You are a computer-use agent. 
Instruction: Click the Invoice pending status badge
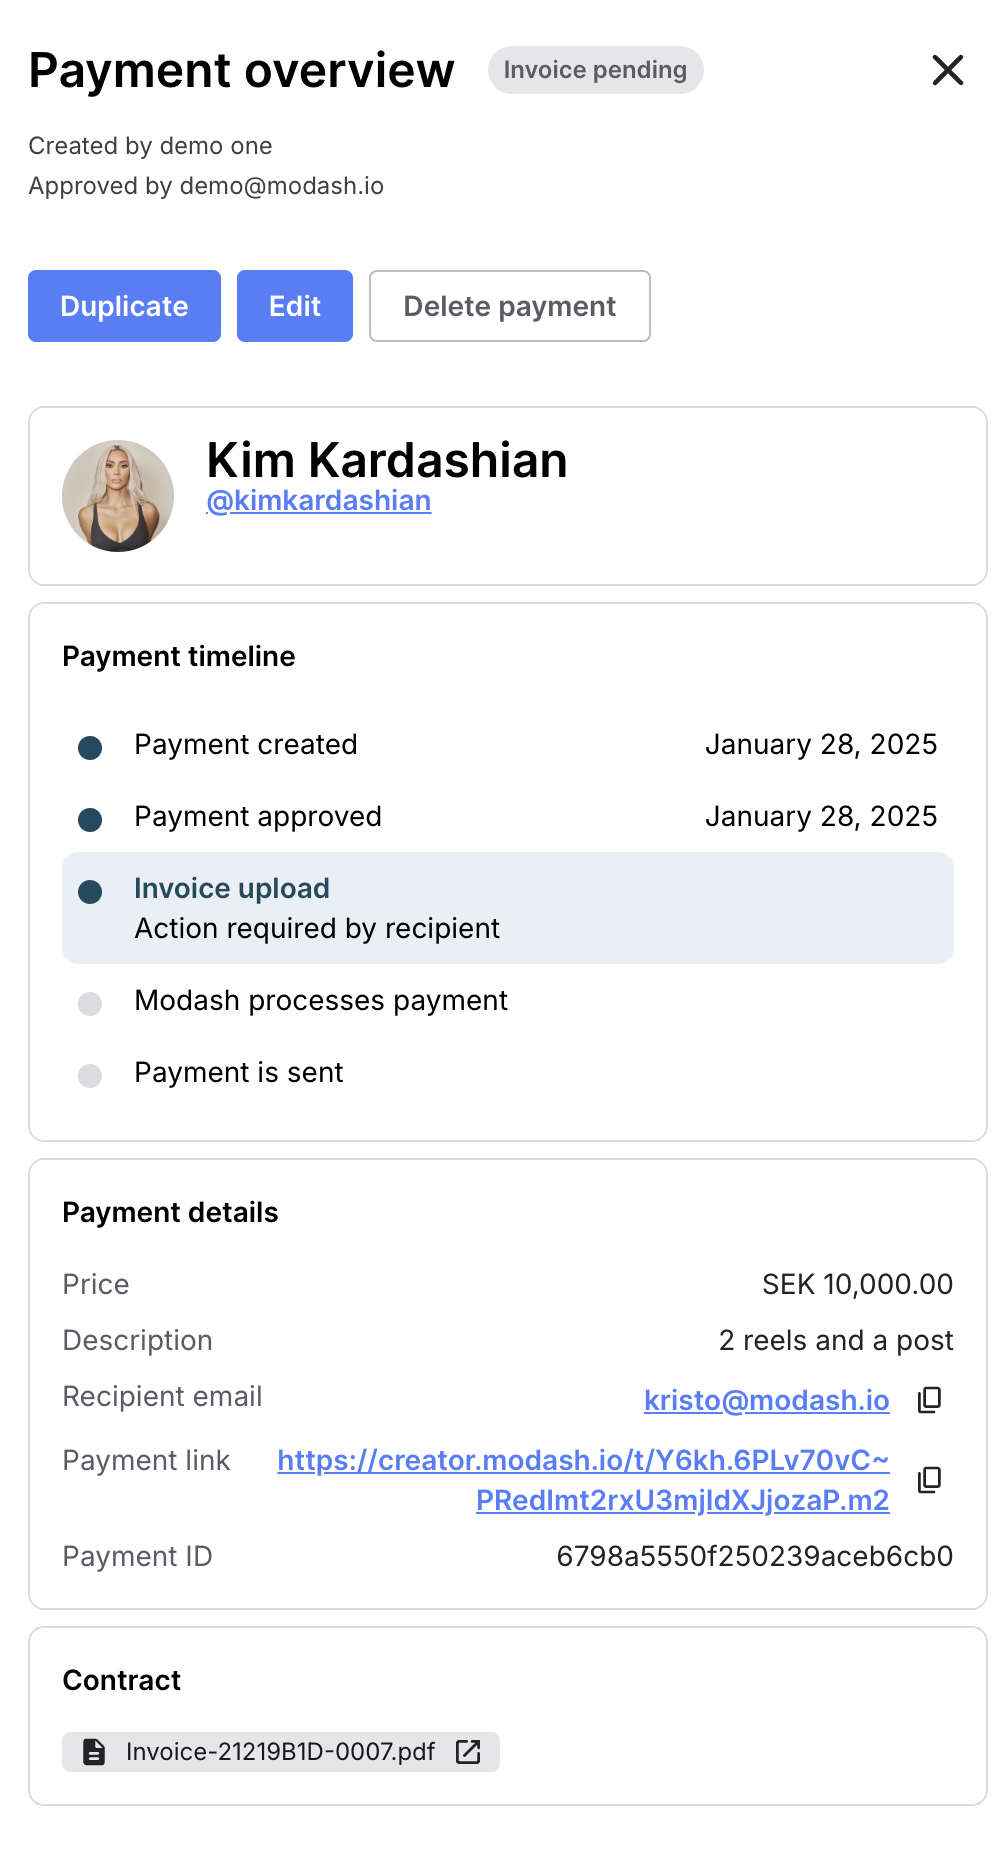[x=595, y=70]
